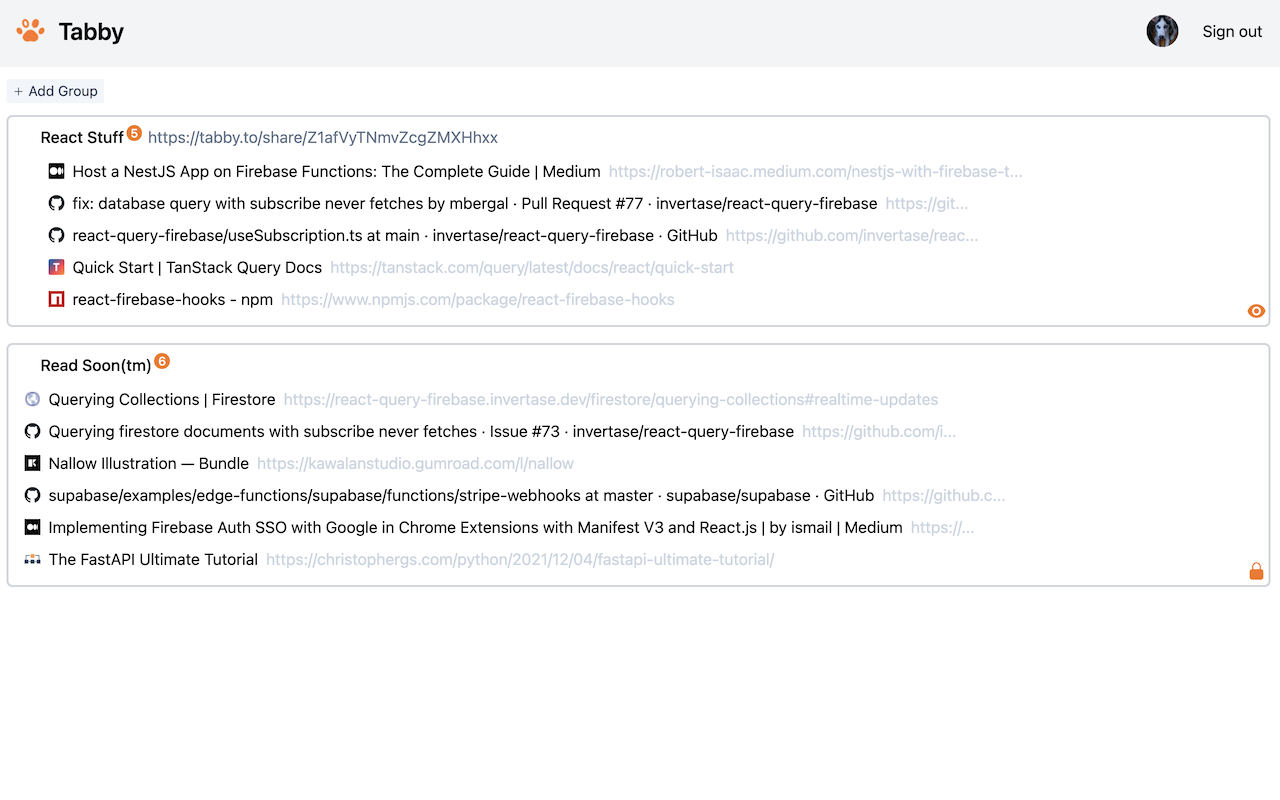Click the Tabby app name
The height and width of the screenshot is (800, 1280).
tap(91, 32)
